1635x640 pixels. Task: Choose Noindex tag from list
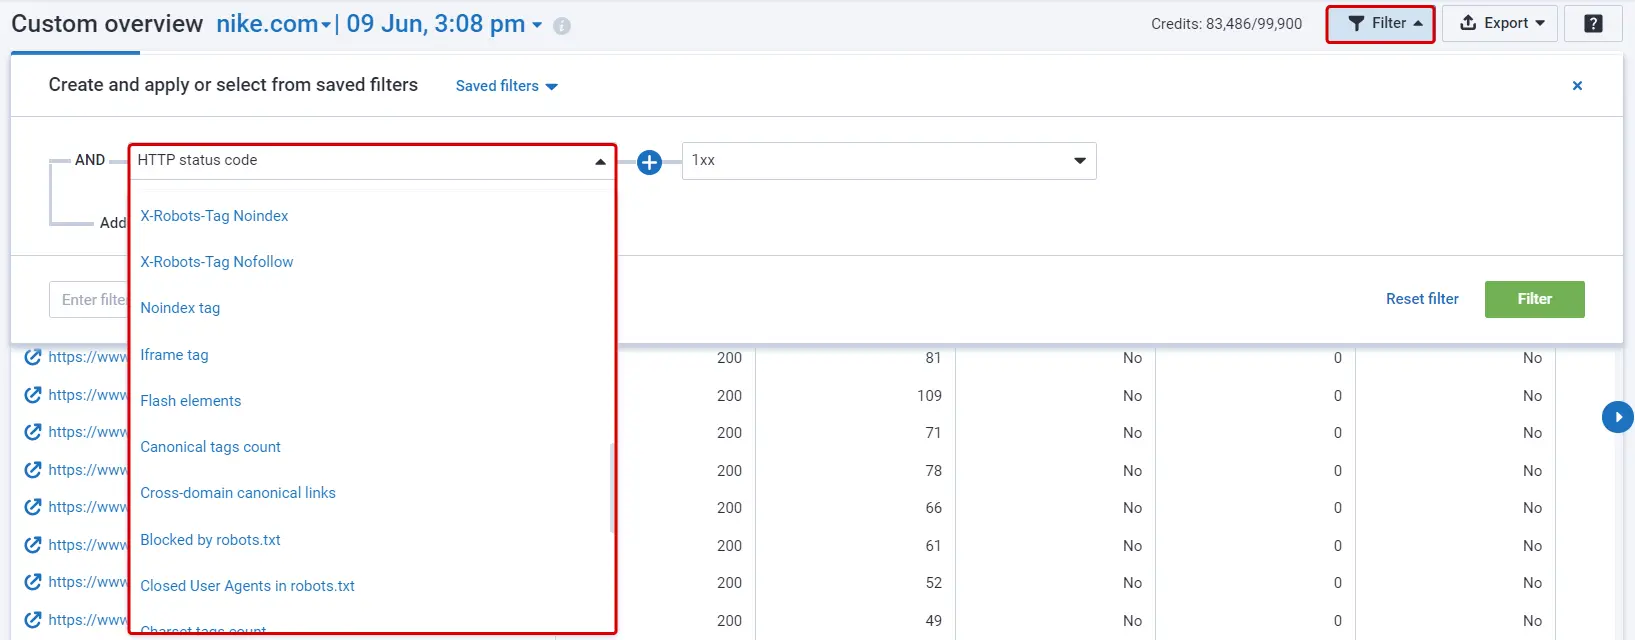coord(180,308)
